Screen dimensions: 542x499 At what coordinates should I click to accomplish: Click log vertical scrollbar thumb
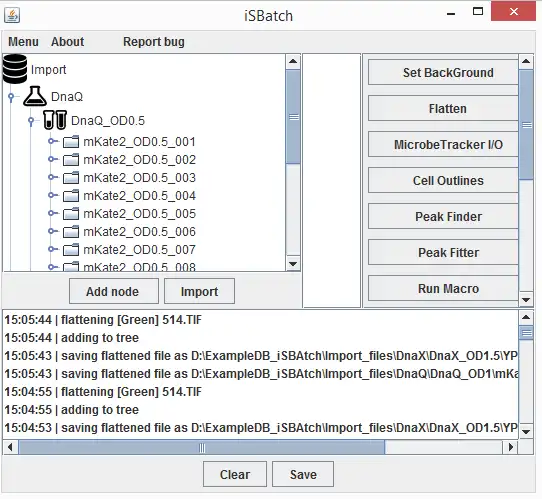point(526,333)
